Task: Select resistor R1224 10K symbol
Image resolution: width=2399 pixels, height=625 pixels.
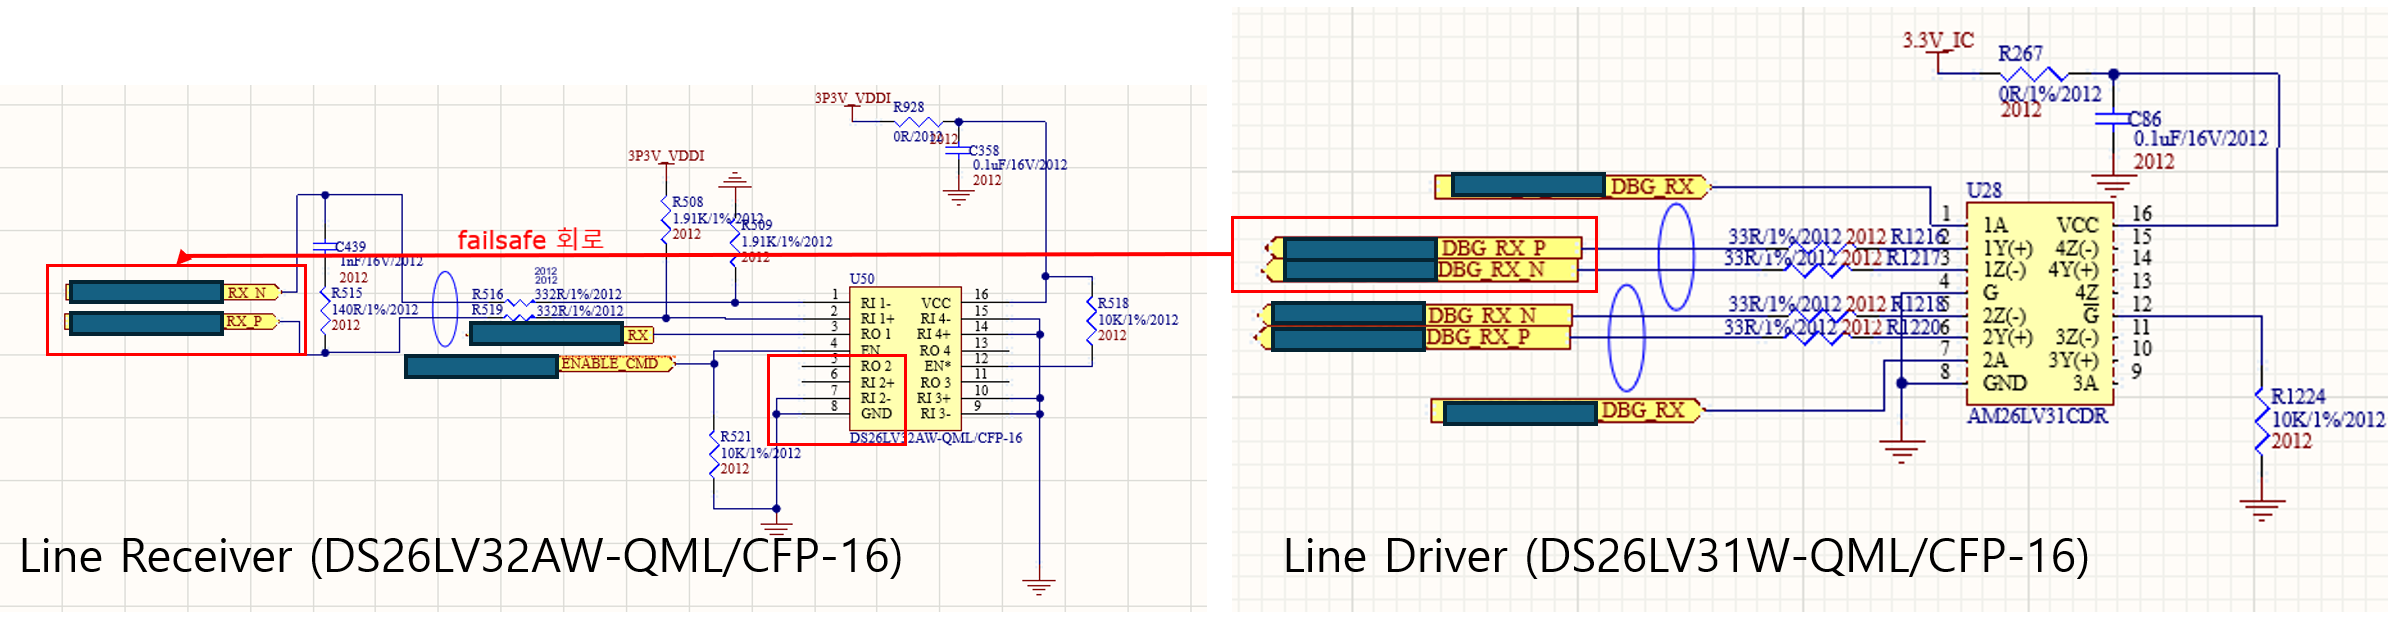Action: pyautogui.click(x=2262, y=420)
